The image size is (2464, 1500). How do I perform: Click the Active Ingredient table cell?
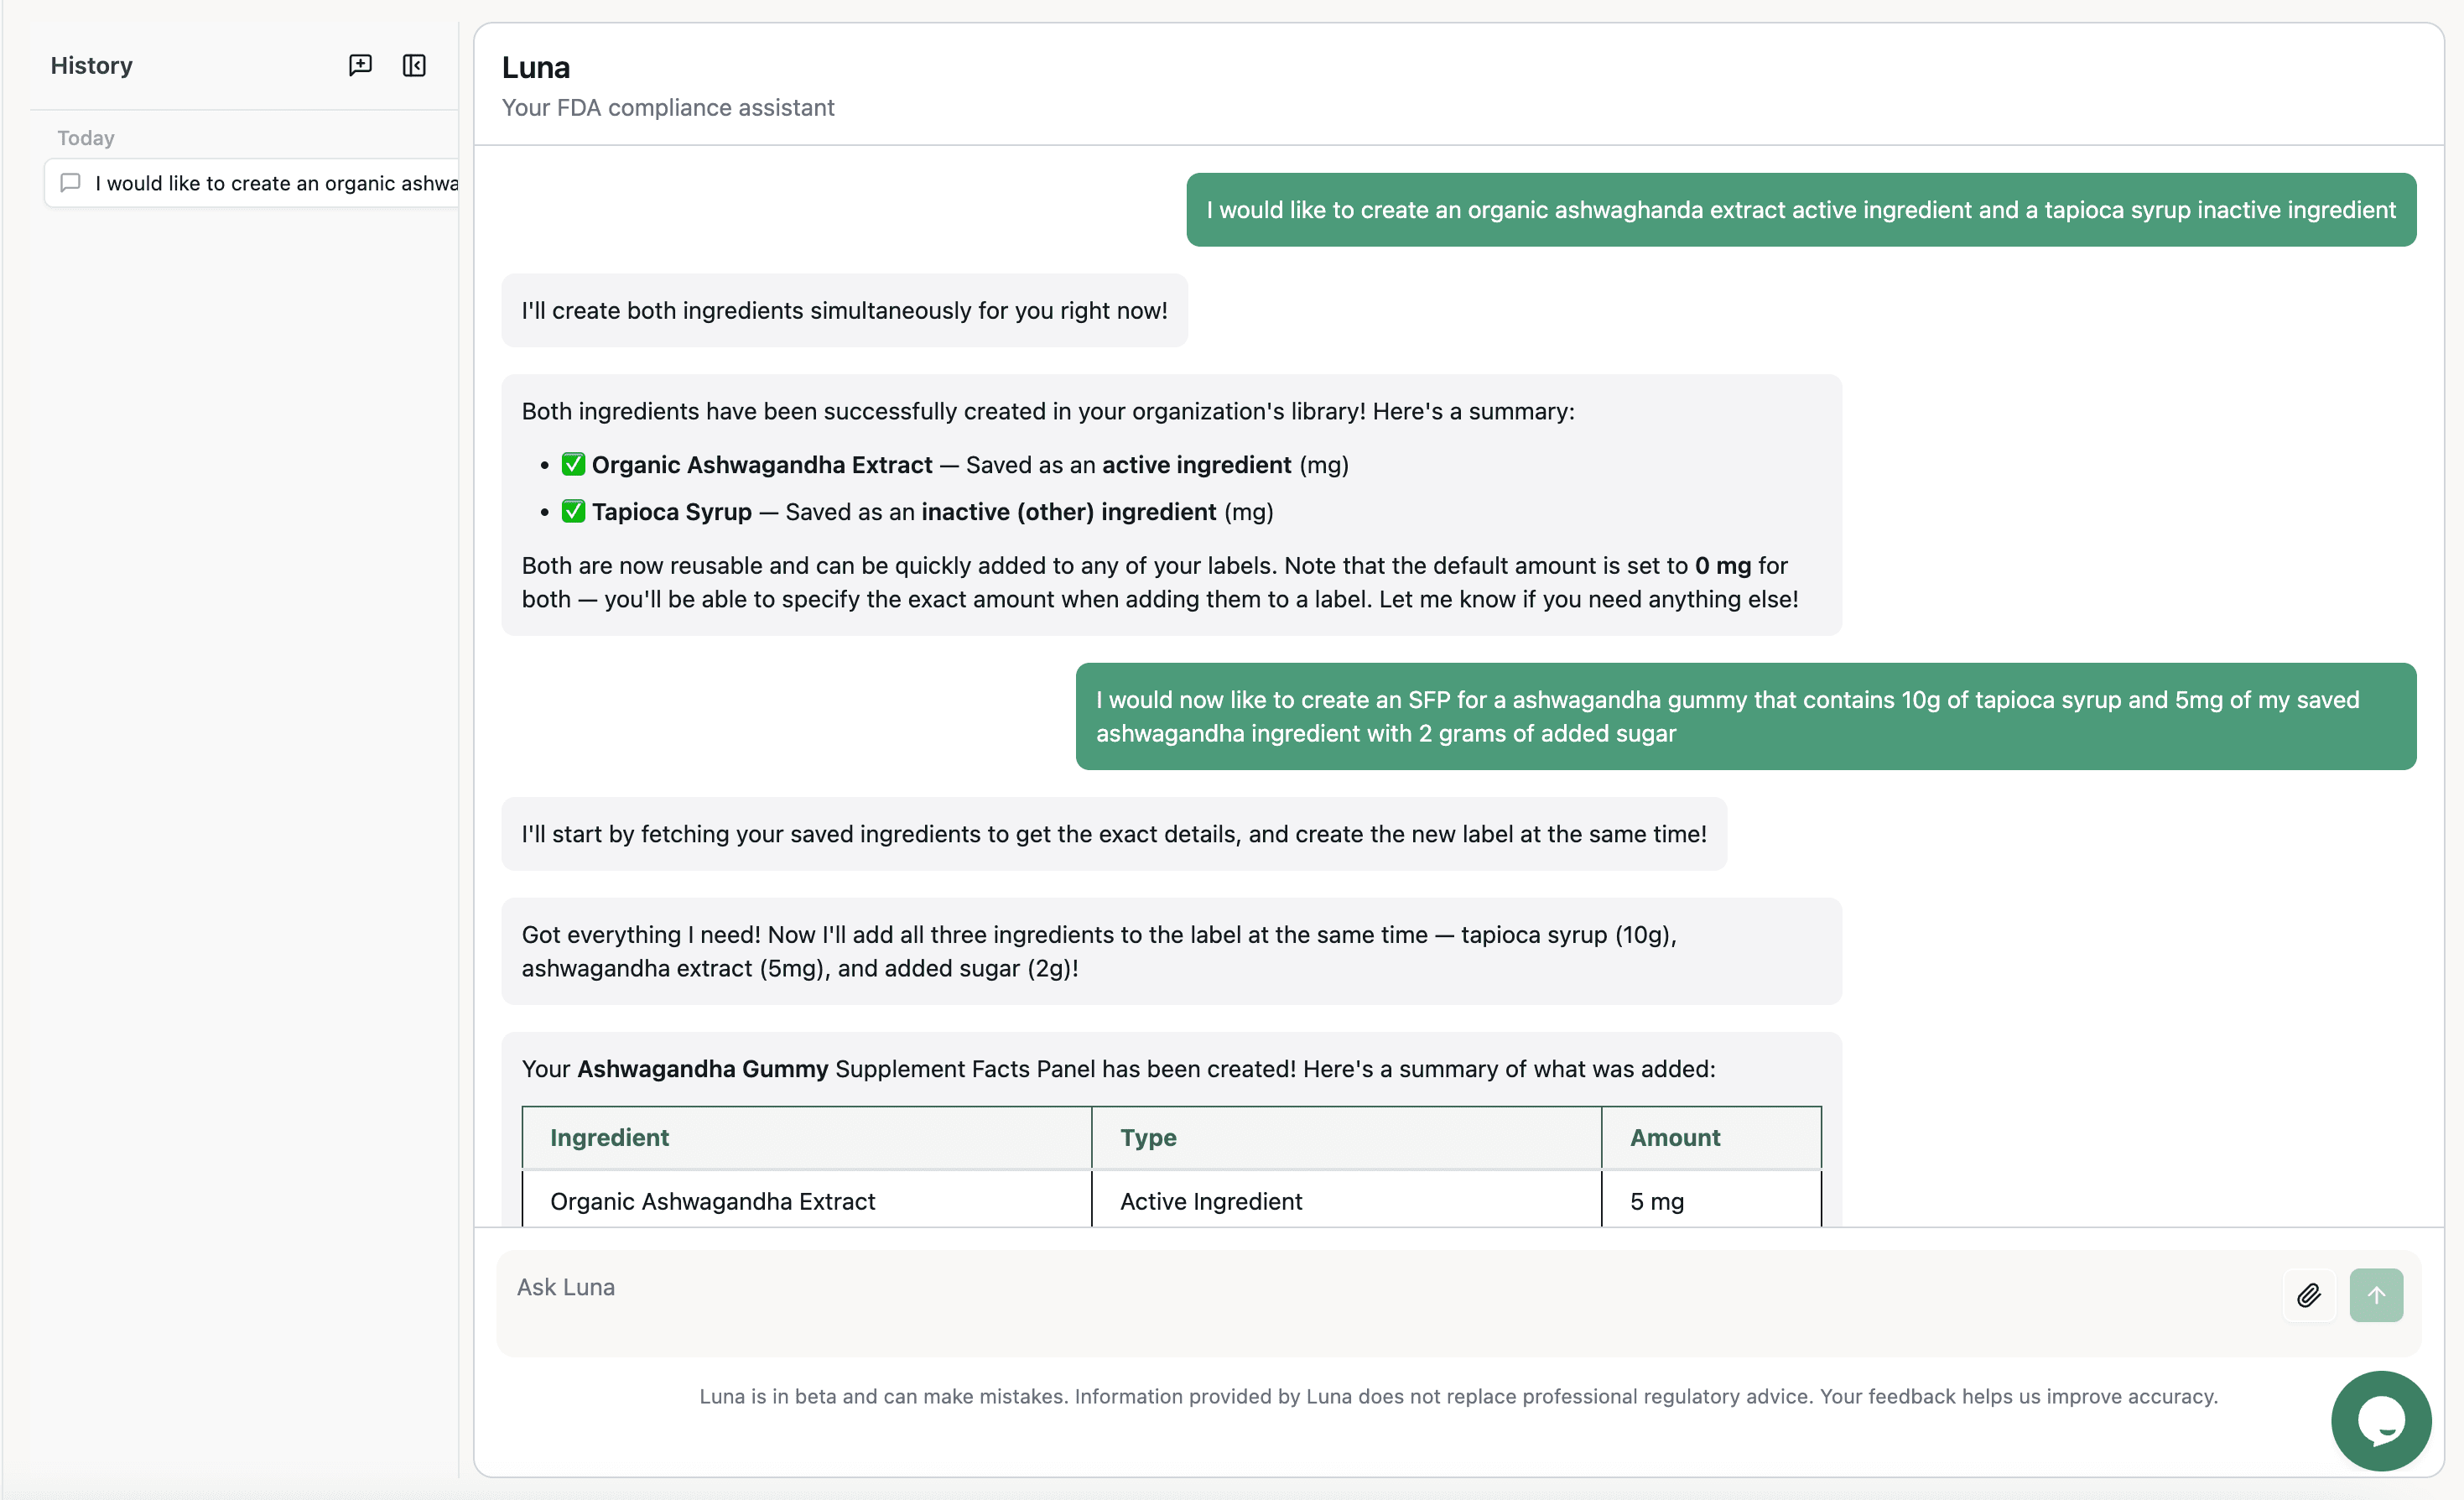coord(1211,1202)
